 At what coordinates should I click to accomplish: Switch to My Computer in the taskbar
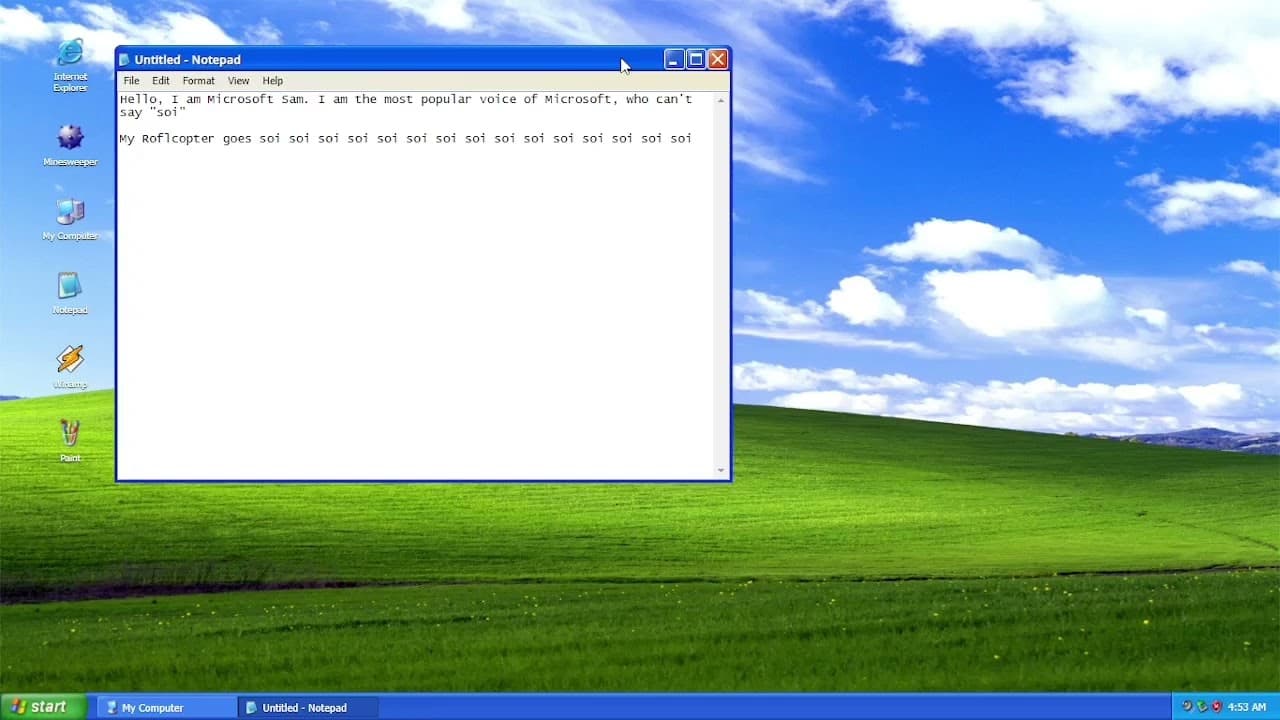[168, 708]
